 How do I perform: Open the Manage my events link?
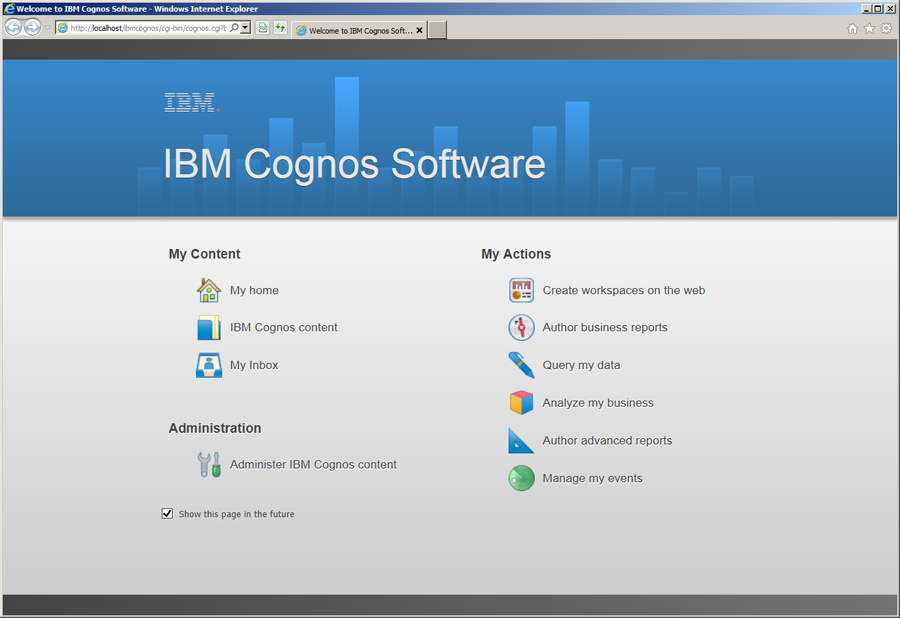(x=592, y=479)
